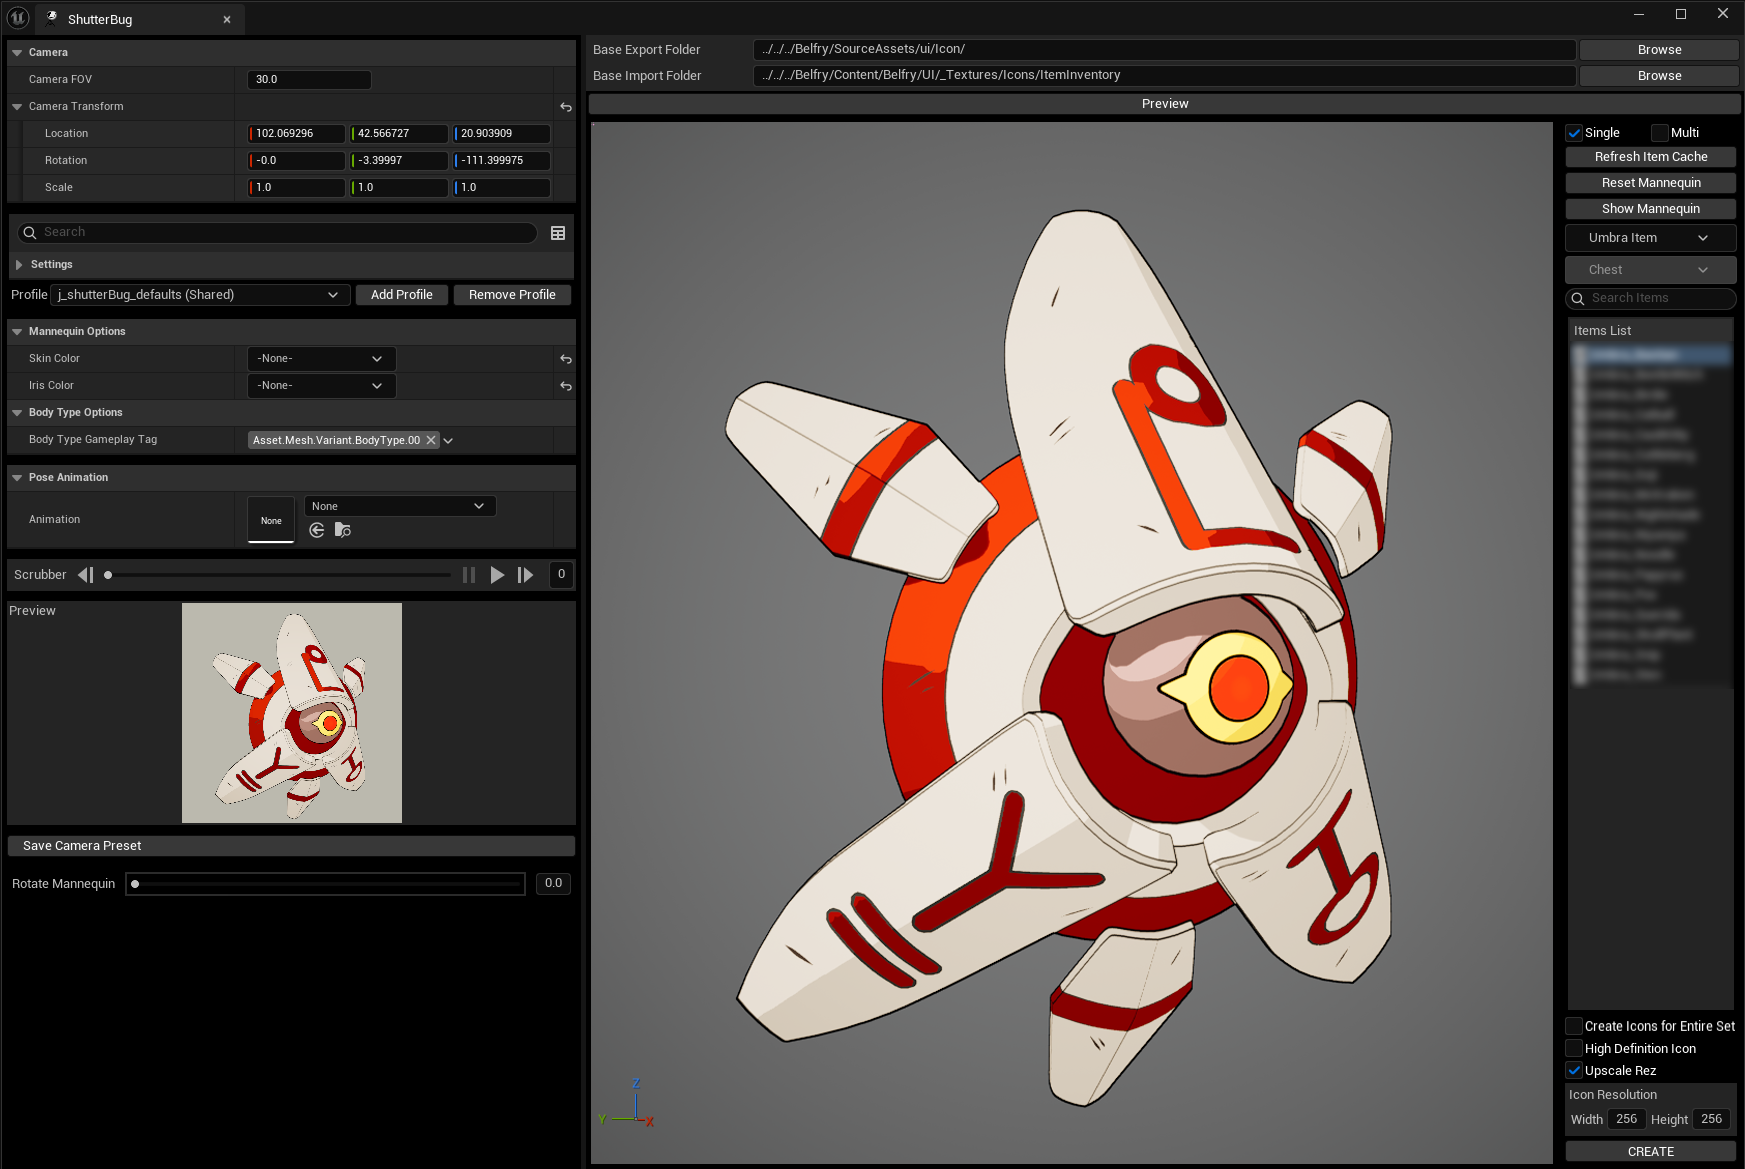
Task: Click the scrubber frame number field
Action: click(x=561, y=575)
